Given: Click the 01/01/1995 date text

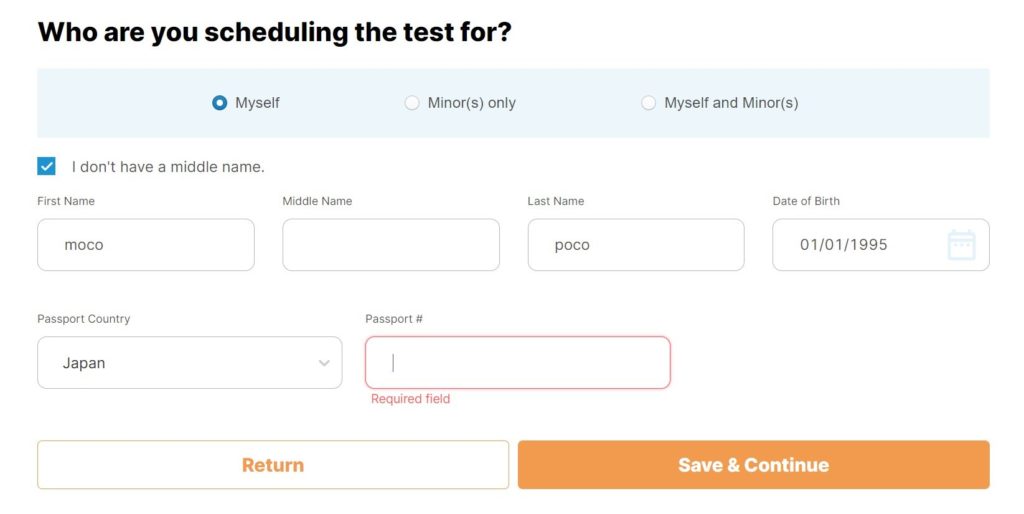Looking at the screenshot, I should (x=843, y=245).
